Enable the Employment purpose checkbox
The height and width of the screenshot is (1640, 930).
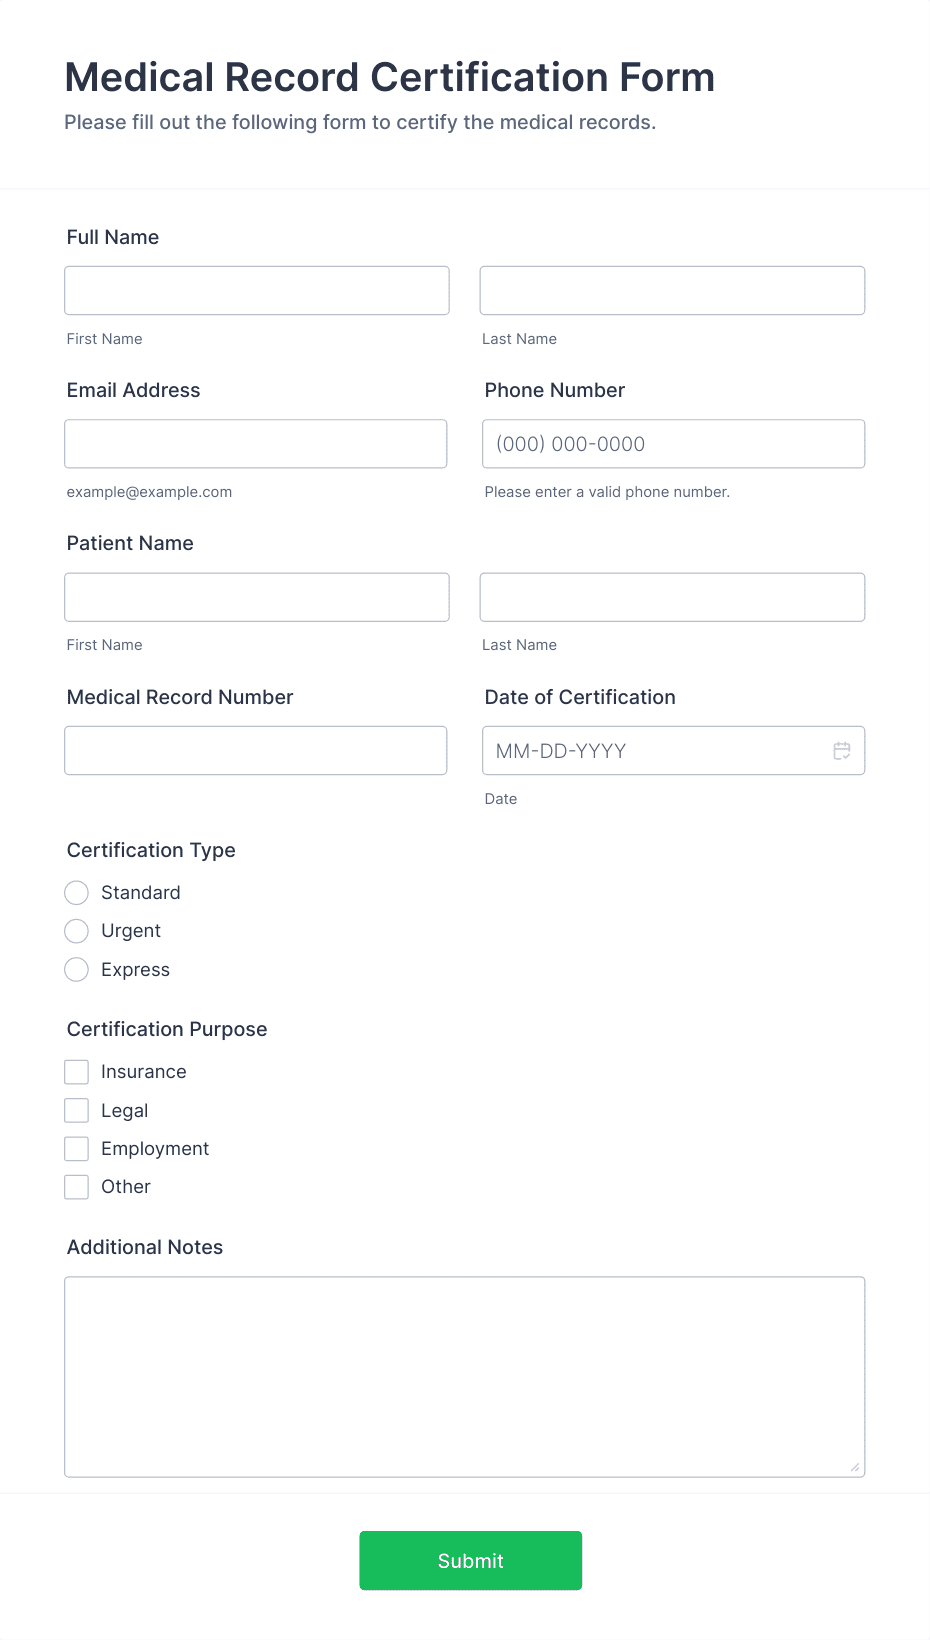click(76, 1148)
